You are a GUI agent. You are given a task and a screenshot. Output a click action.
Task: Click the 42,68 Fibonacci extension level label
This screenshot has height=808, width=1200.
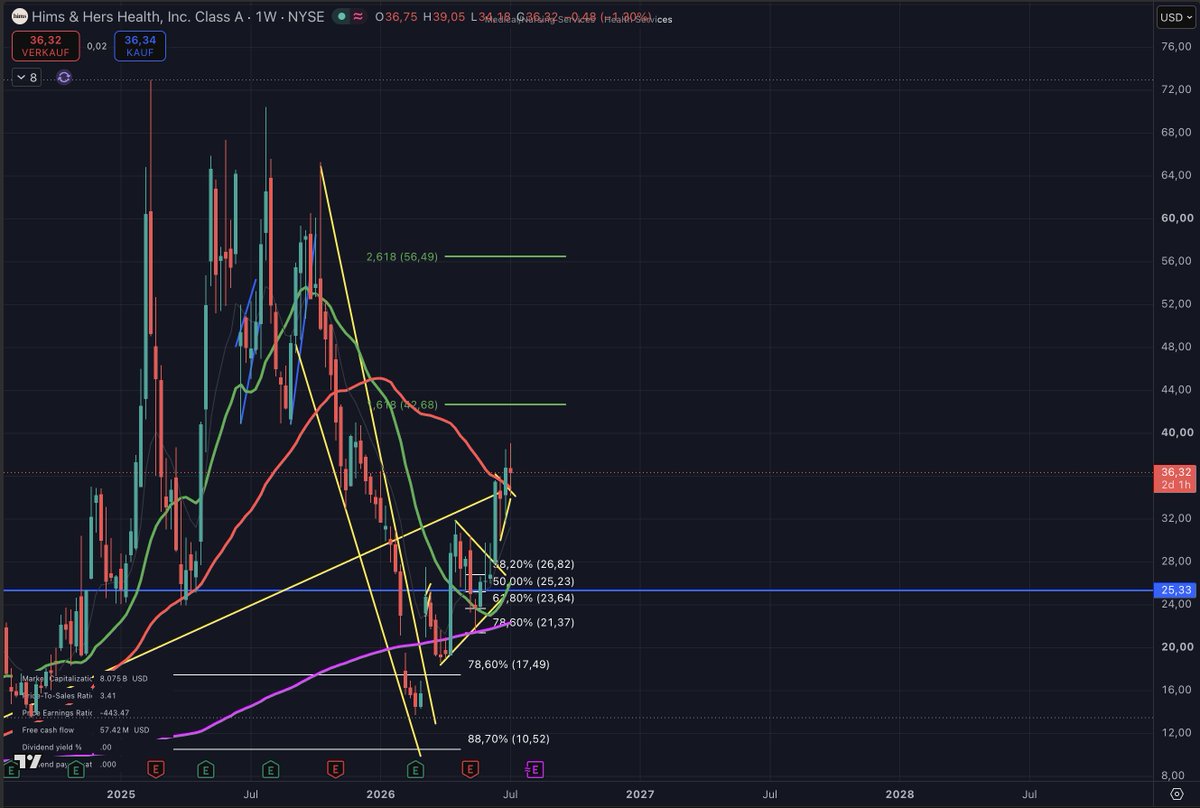point(403,404)
